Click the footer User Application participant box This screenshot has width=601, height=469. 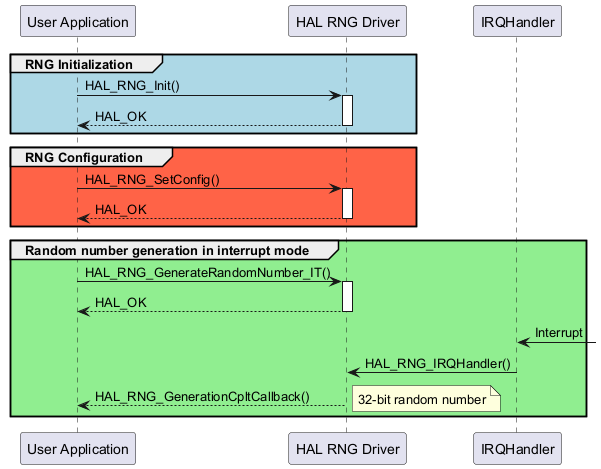78,448
